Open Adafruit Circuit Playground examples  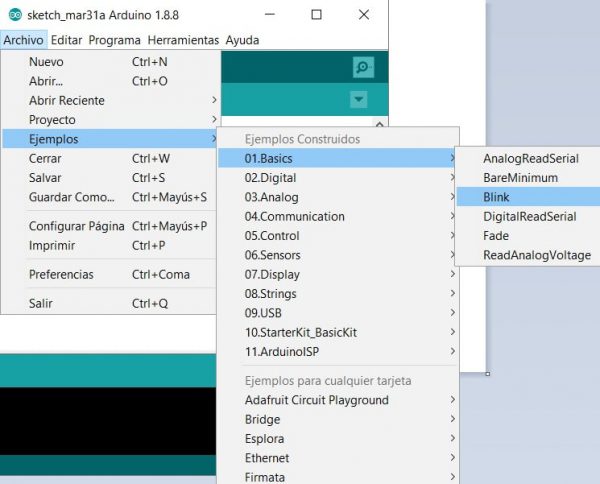pyautogui.click(x=338, y=400)
